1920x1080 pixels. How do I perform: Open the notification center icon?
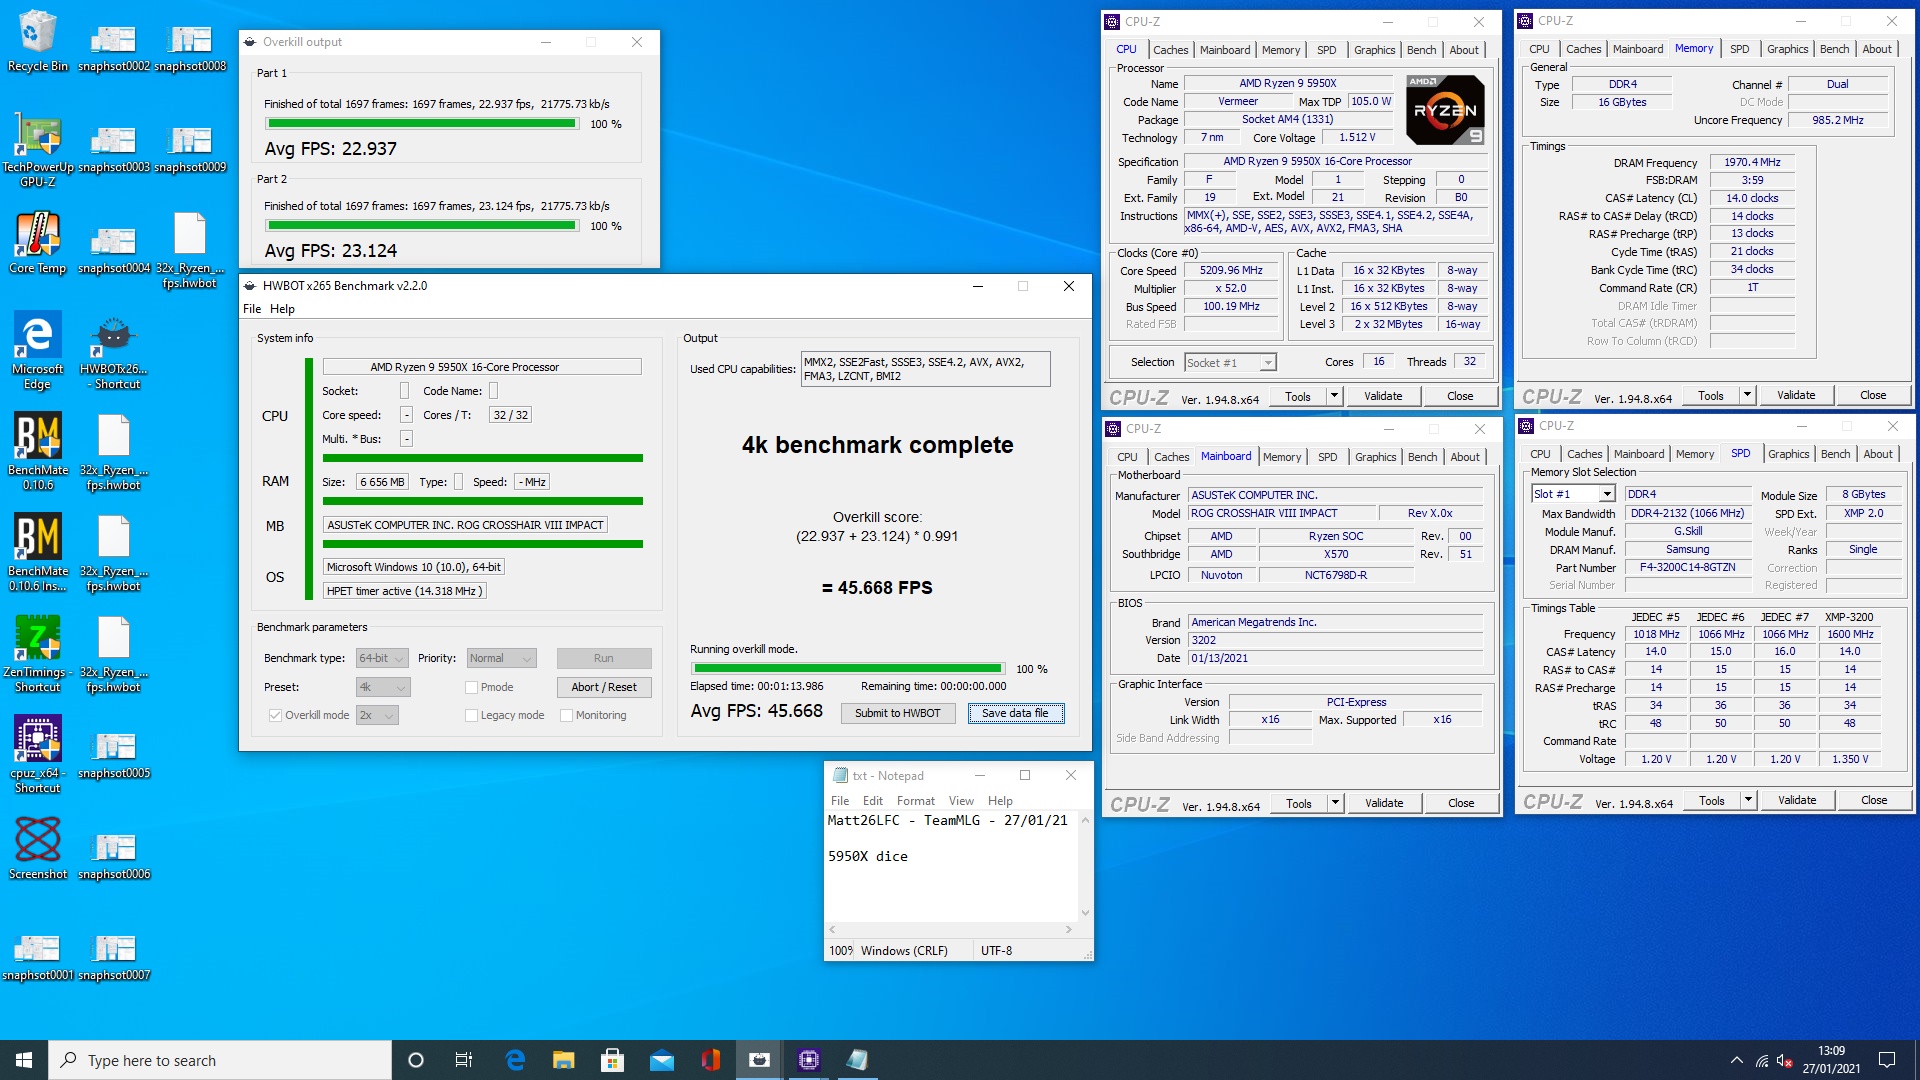coord(1887,1060)
